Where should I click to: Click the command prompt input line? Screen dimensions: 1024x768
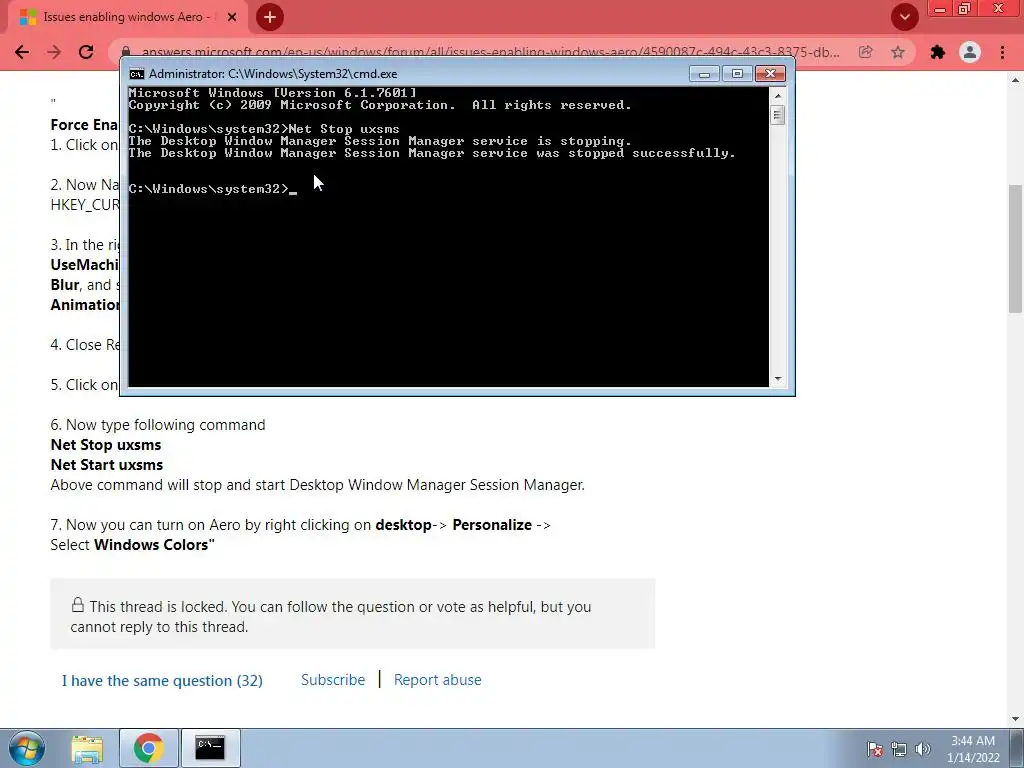pyautogui.click(x=212, y=189)
